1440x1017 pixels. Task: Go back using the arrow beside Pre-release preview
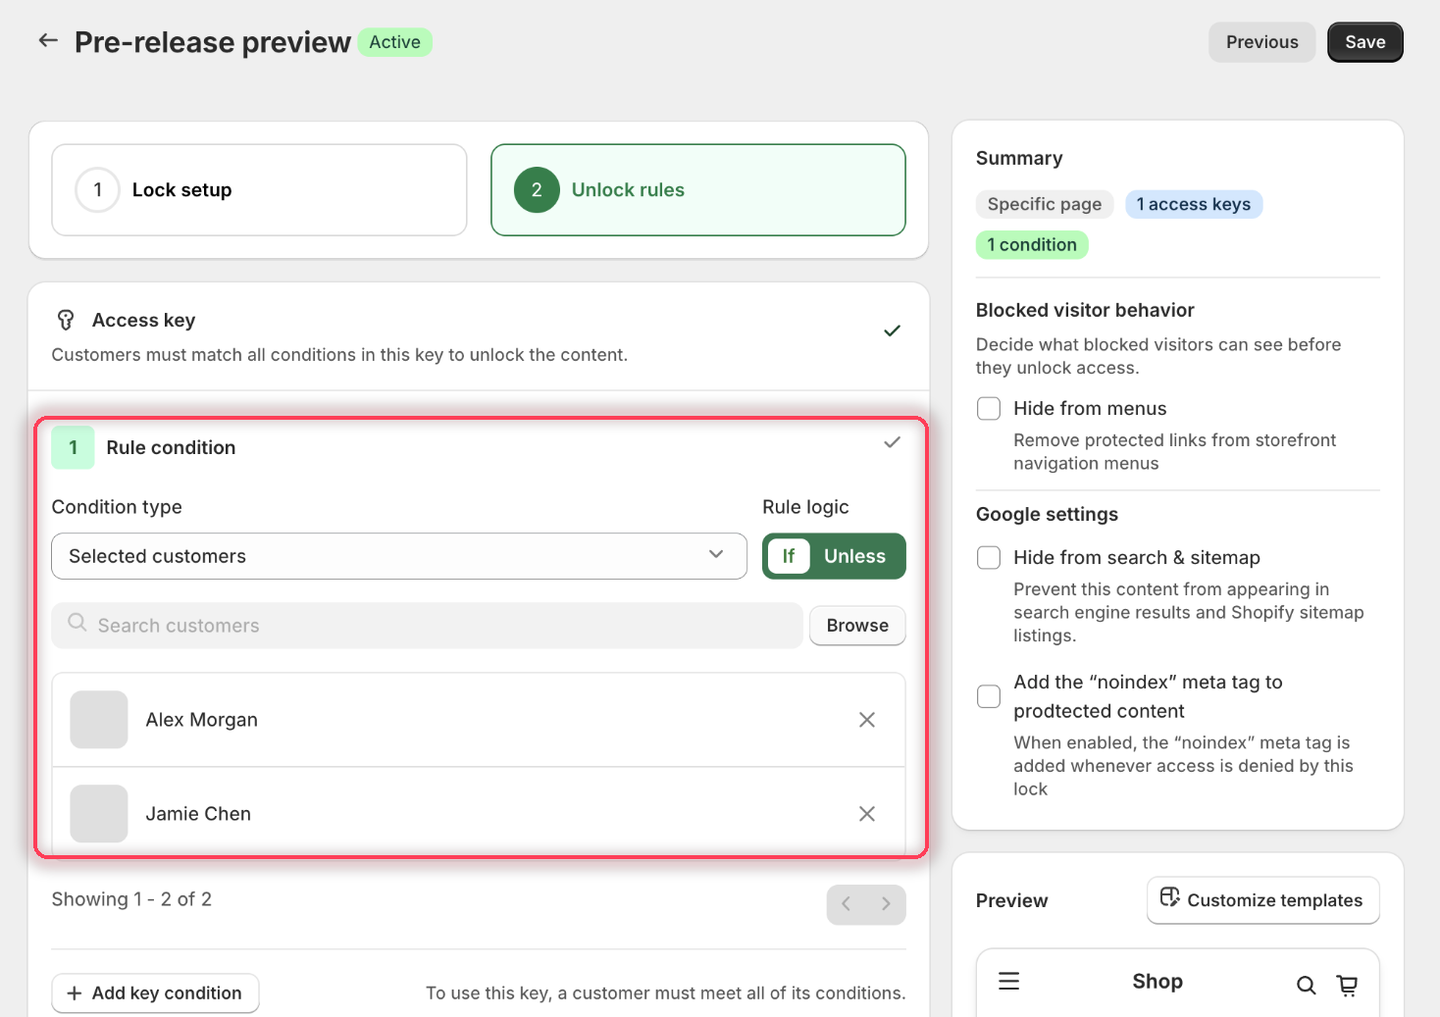click(x=47, y=41)
